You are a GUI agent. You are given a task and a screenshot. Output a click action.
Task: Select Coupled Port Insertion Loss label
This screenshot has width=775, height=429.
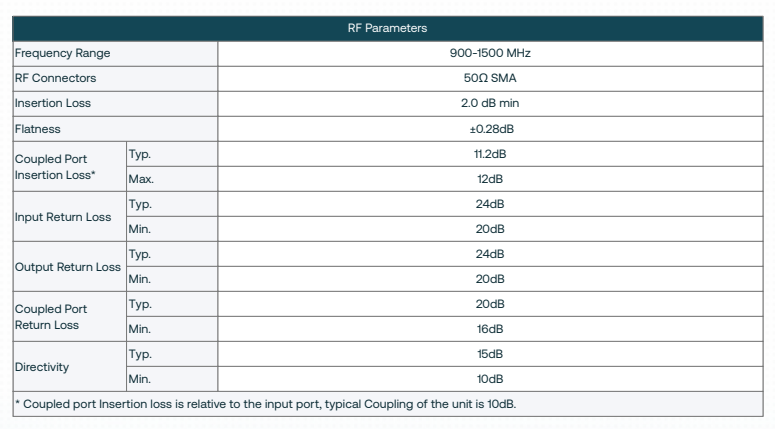click(x=55, y=167)
